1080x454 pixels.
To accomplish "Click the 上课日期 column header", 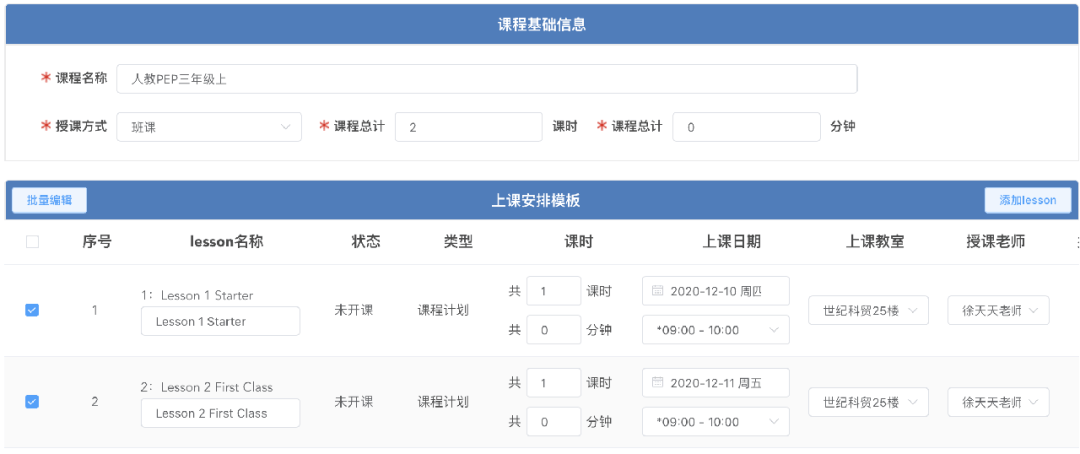I will 731,242.
